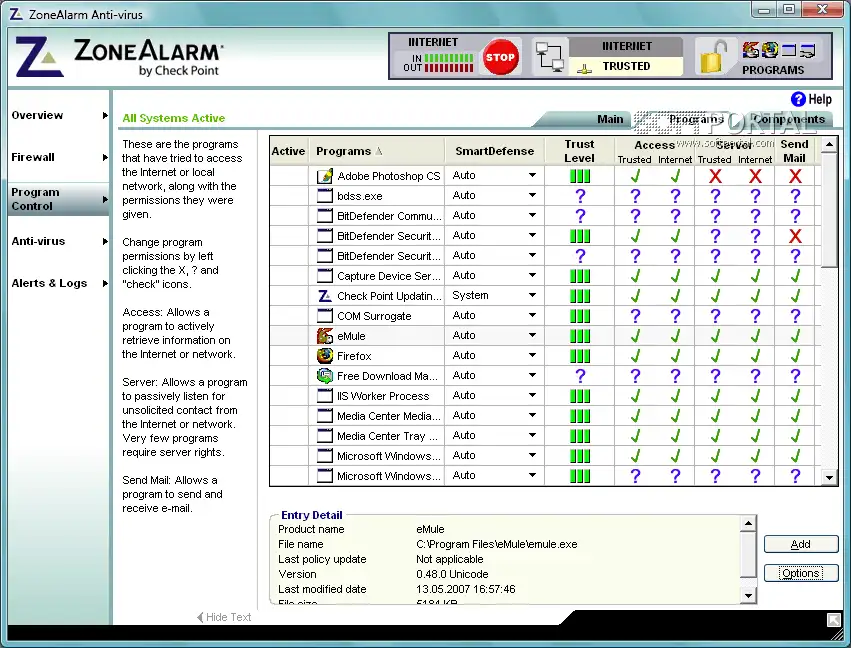Click the red STOP button
This screenshot has height=648, width=851.
pos(500,57)
